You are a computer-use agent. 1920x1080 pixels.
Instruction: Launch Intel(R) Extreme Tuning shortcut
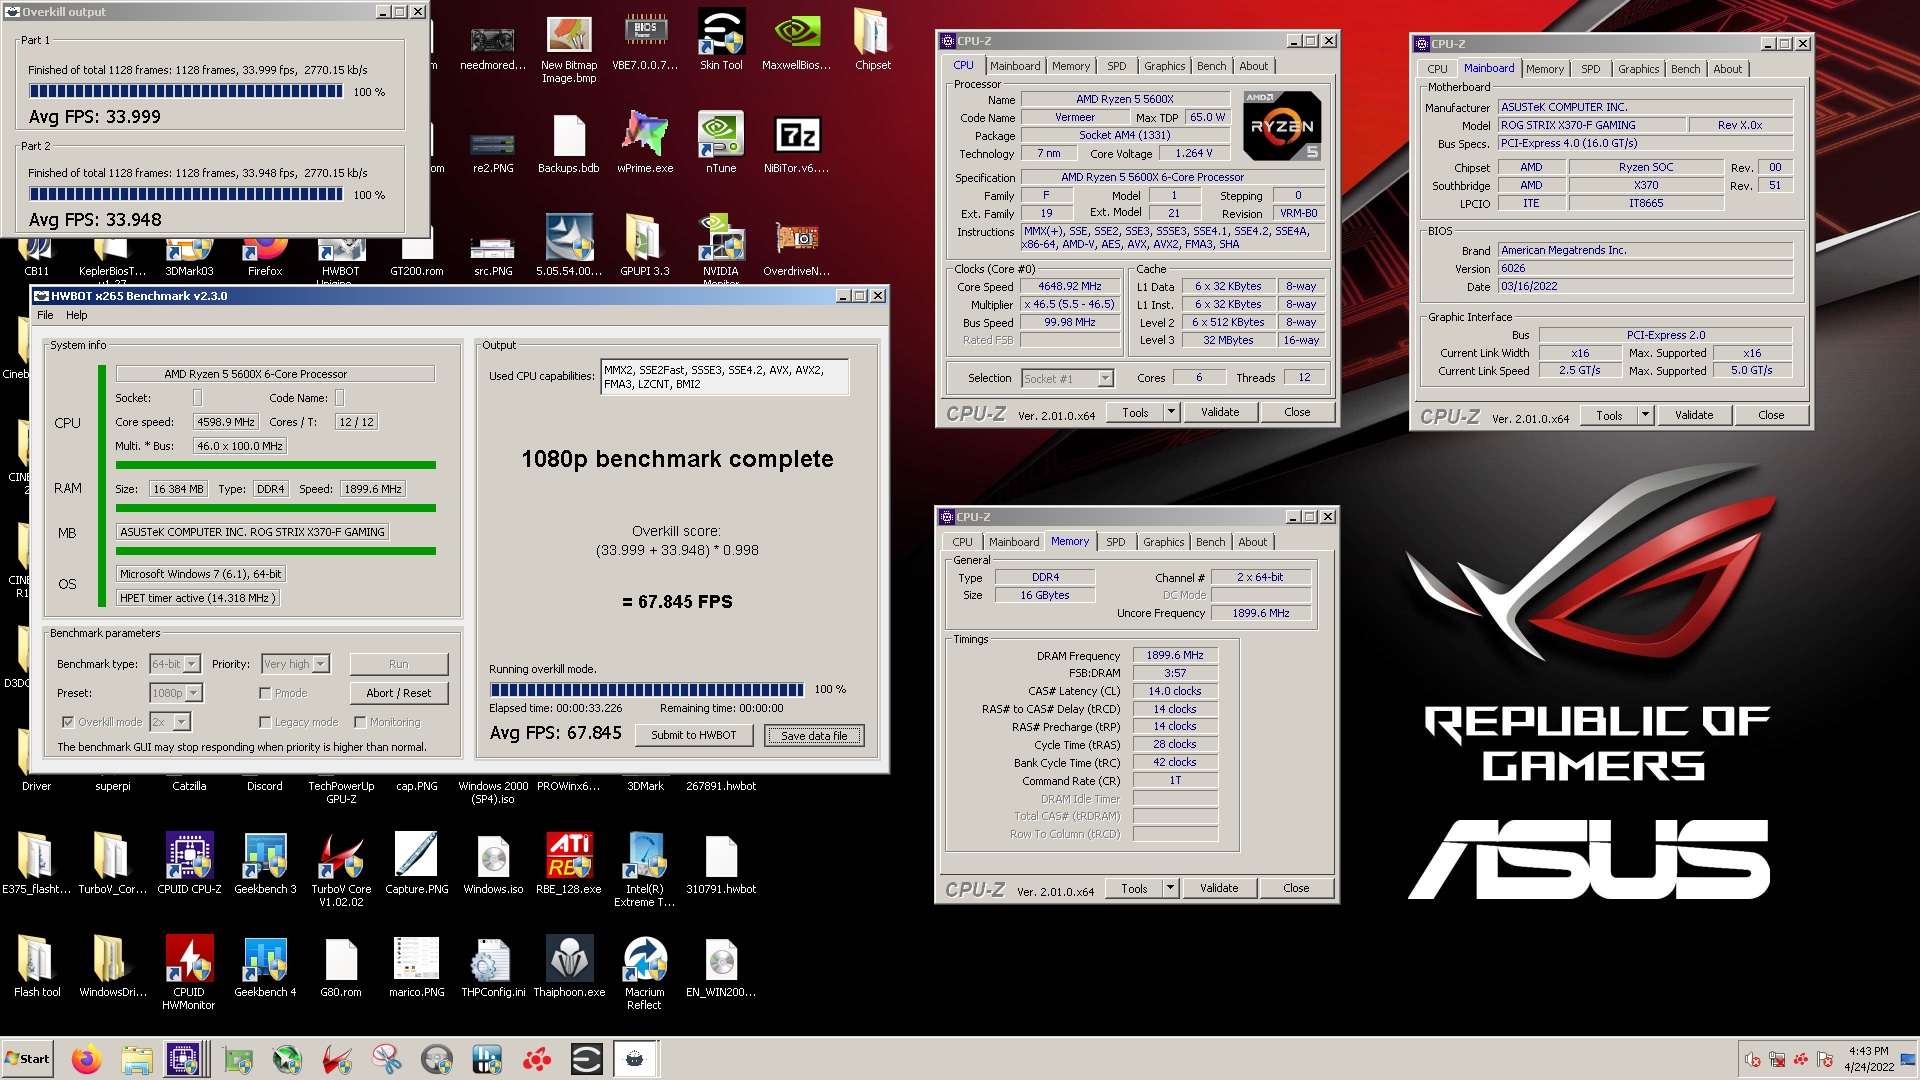point(645,870)
